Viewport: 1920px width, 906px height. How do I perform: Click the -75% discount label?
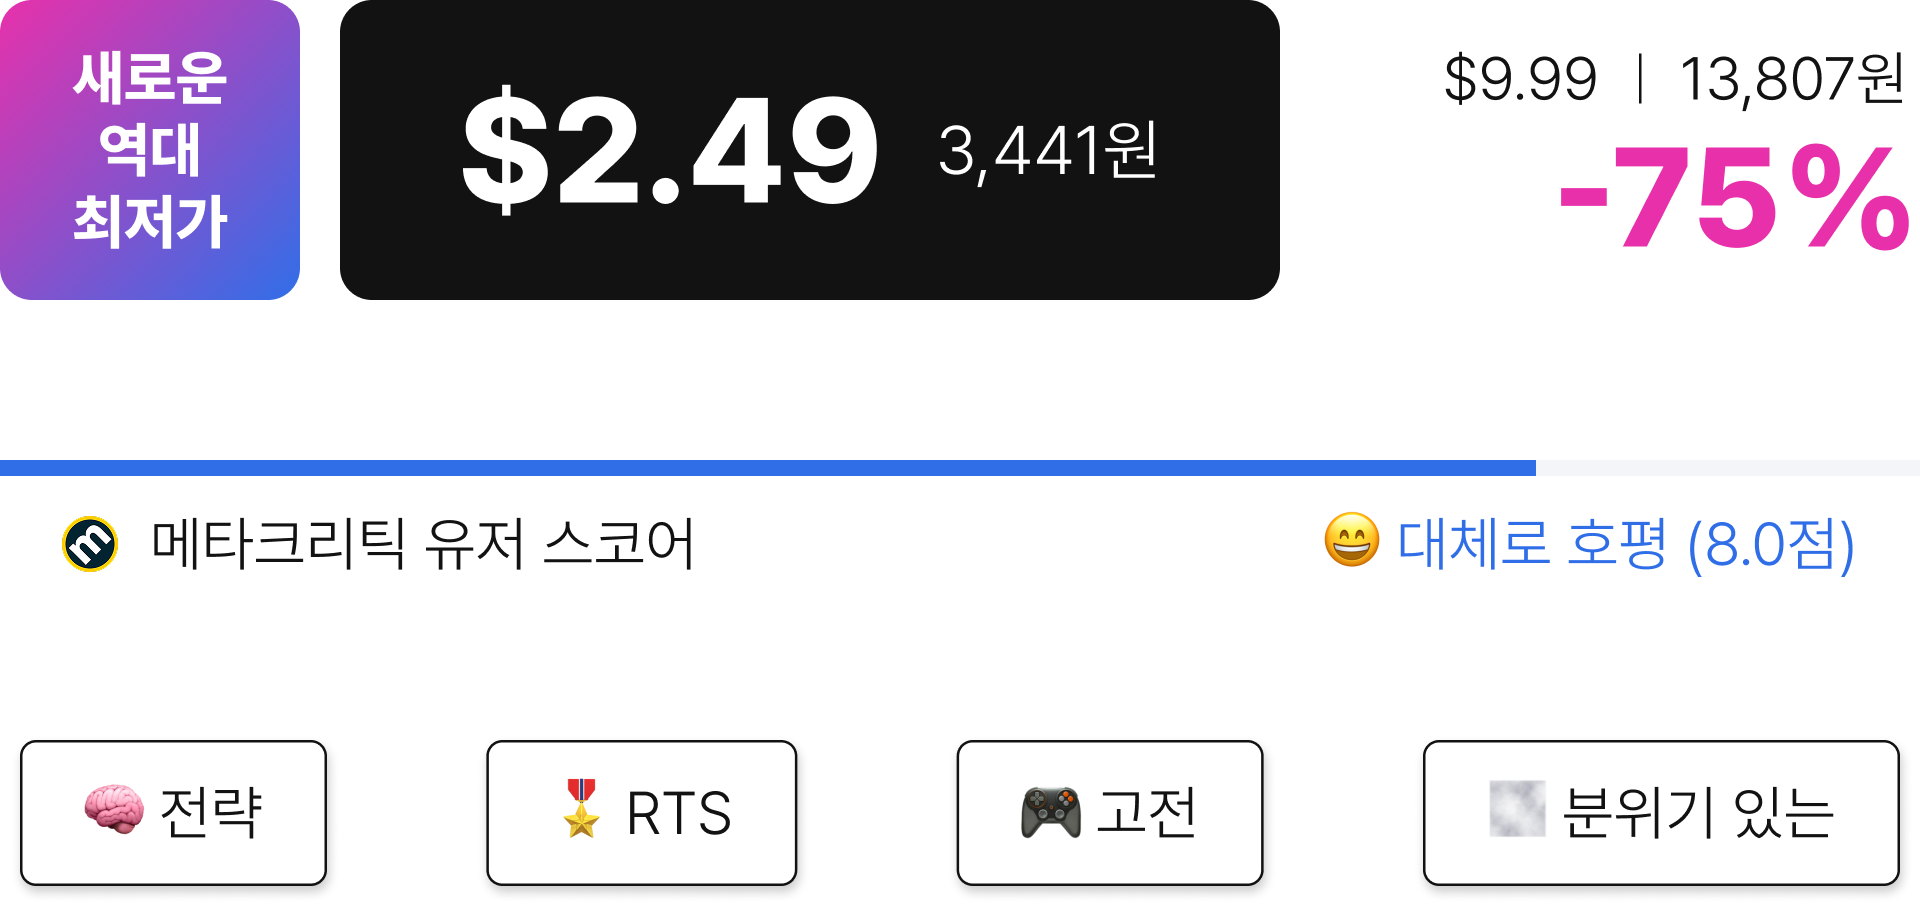(x=1735, y=198)
